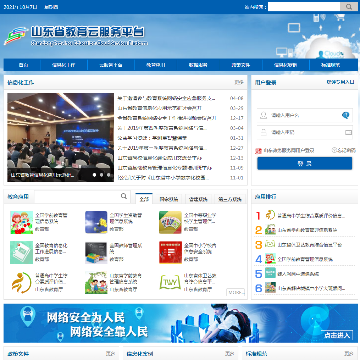
Task: Select the 全部 tab in the application list
Action: [x=144, y=199]
